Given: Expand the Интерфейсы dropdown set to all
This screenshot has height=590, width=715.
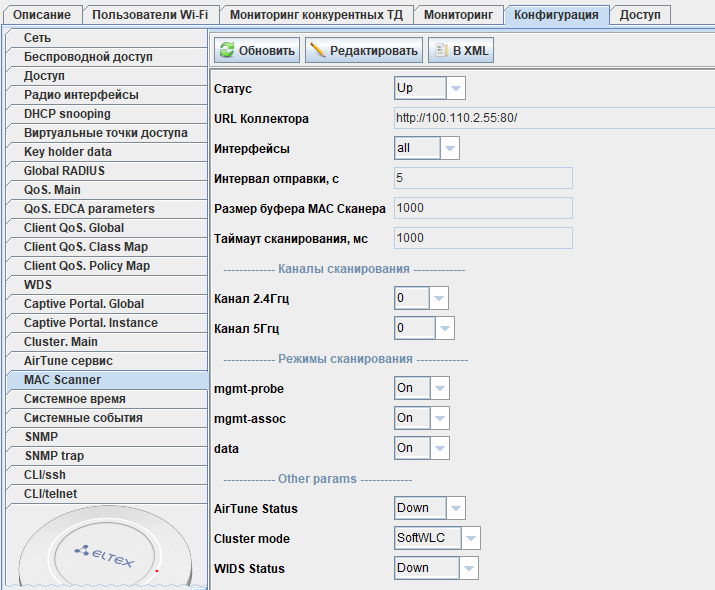Looking at the screenshot, I should click(x=427, y=149).
